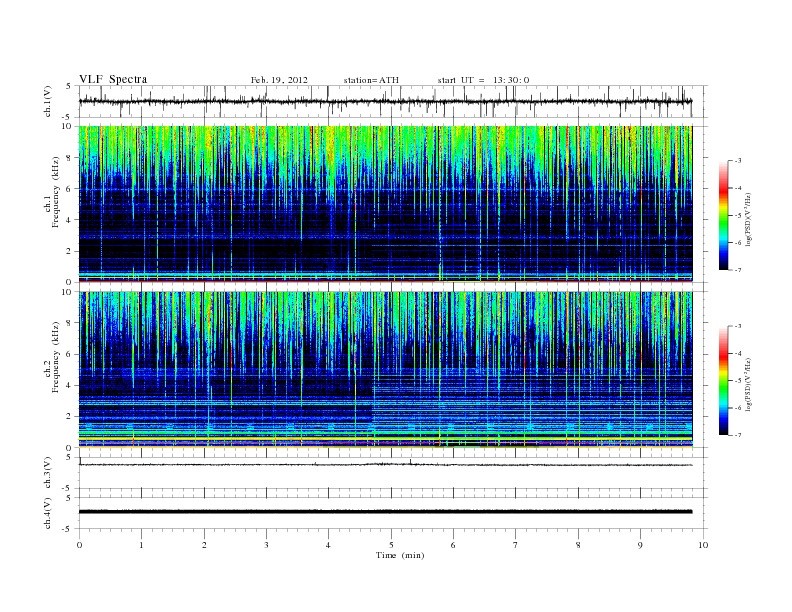This screenshot has height=612, width=792.
Task: Click the 'ch.3(V)' axis label
Action: [47, 473]
